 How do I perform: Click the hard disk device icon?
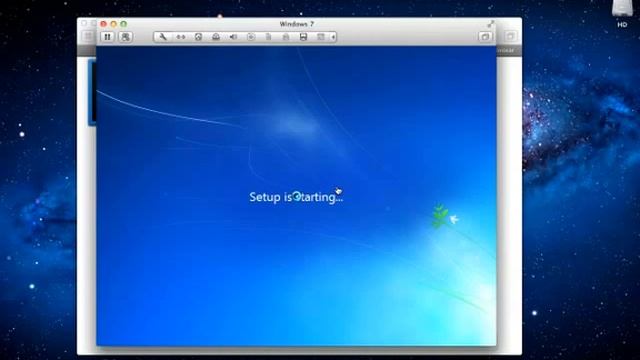[198, 37]
